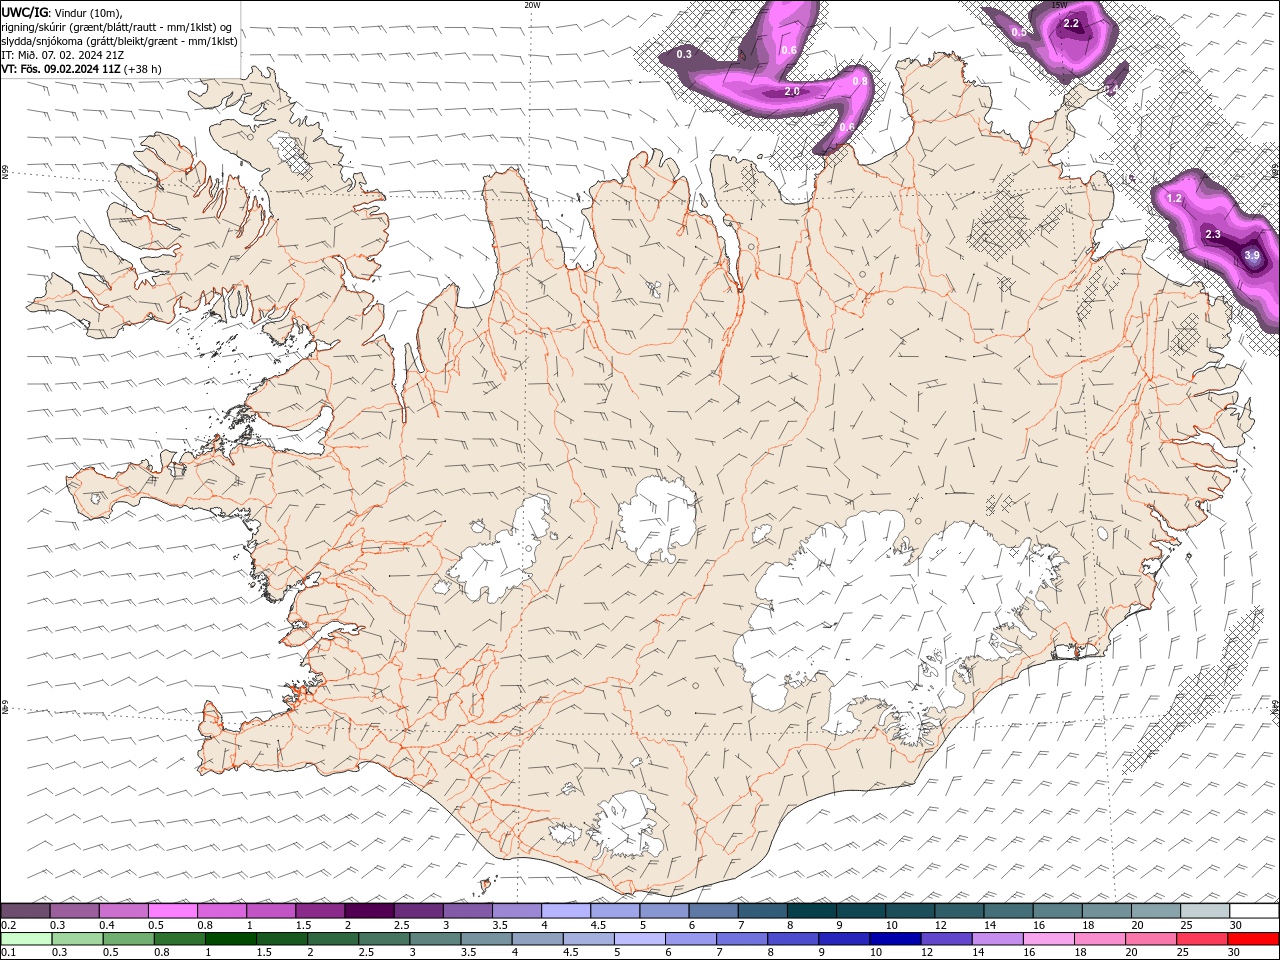Select the 2 dark purple snow scale swatch
The image size is (1280, 960).
(369, 910)
